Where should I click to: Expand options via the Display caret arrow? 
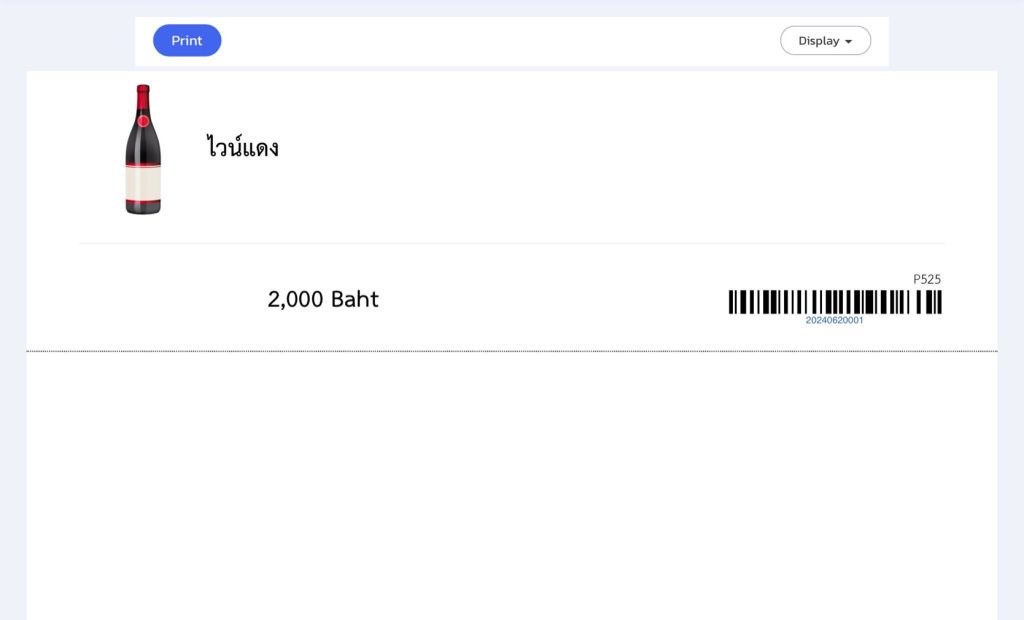tap(848, 42)
